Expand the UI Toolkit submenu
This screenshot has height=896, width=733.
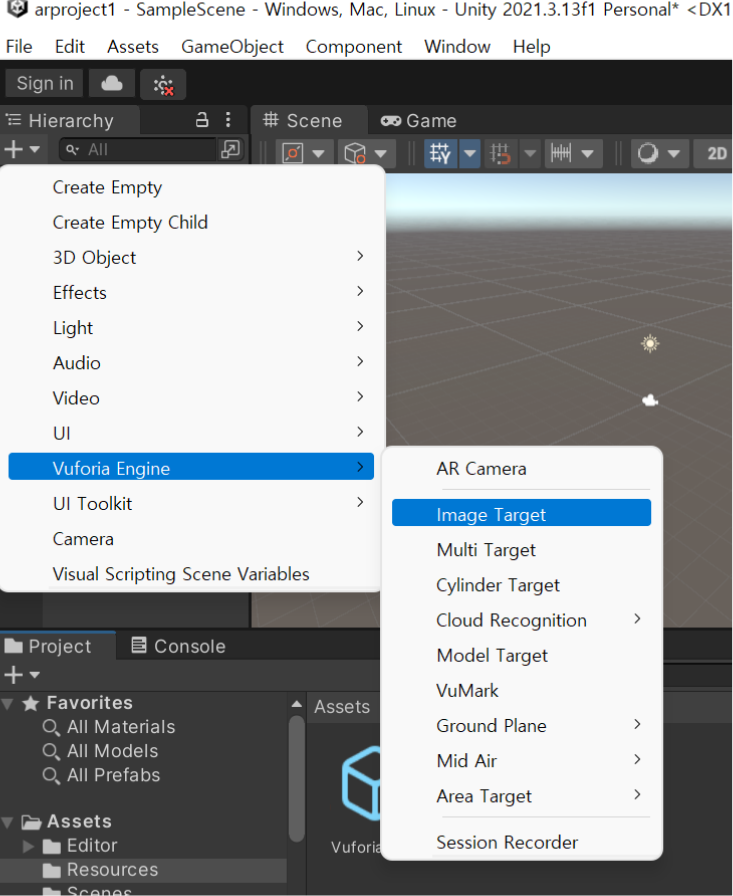[191, 503]
